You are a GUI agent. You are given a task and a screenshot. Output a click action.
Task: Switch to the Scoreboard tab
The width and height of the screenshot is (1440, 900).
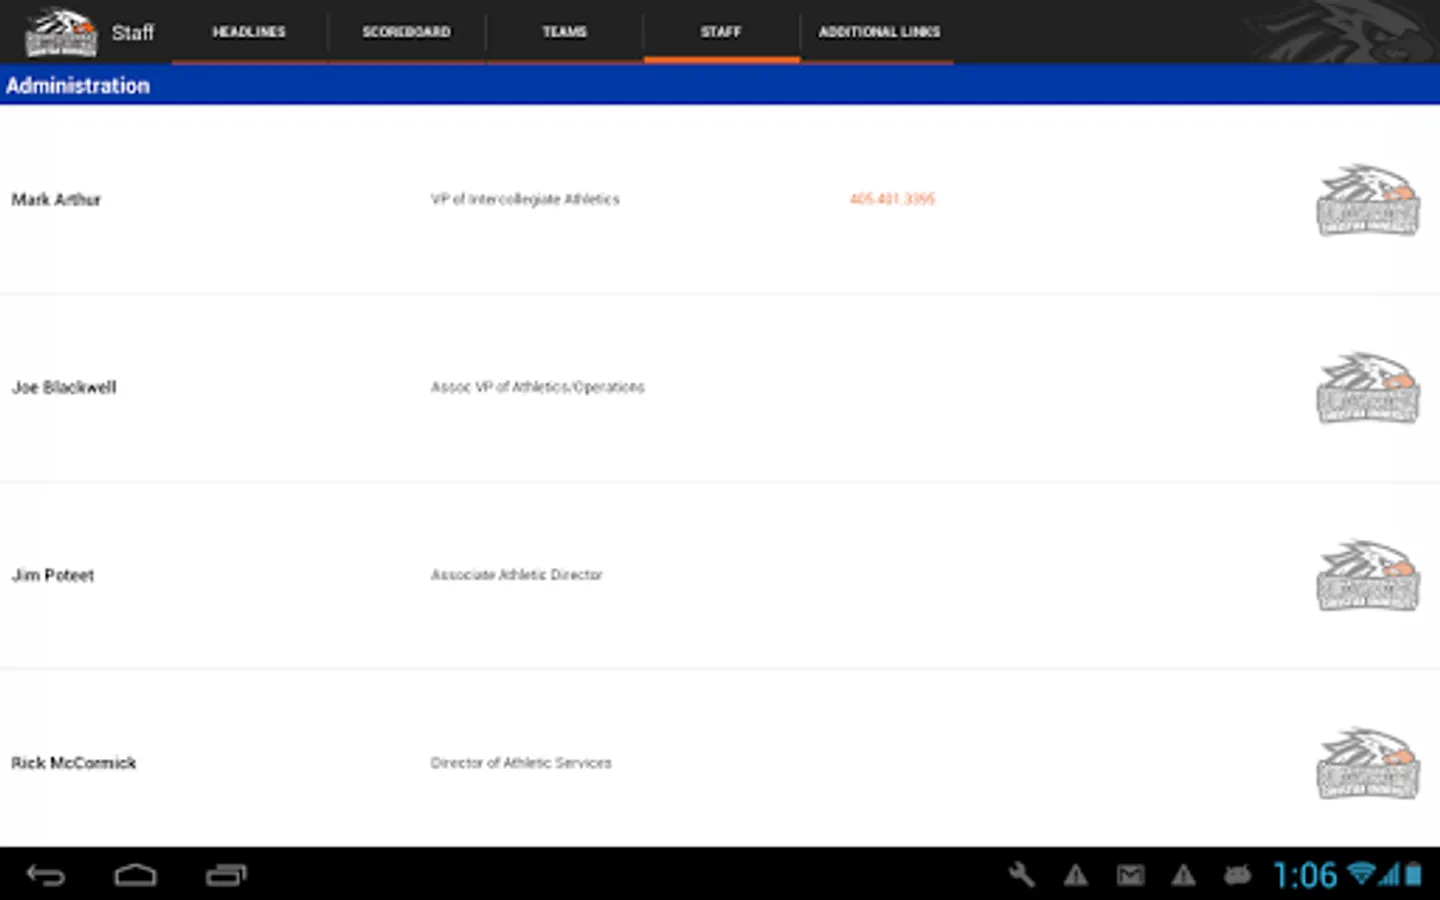(406, 32)
